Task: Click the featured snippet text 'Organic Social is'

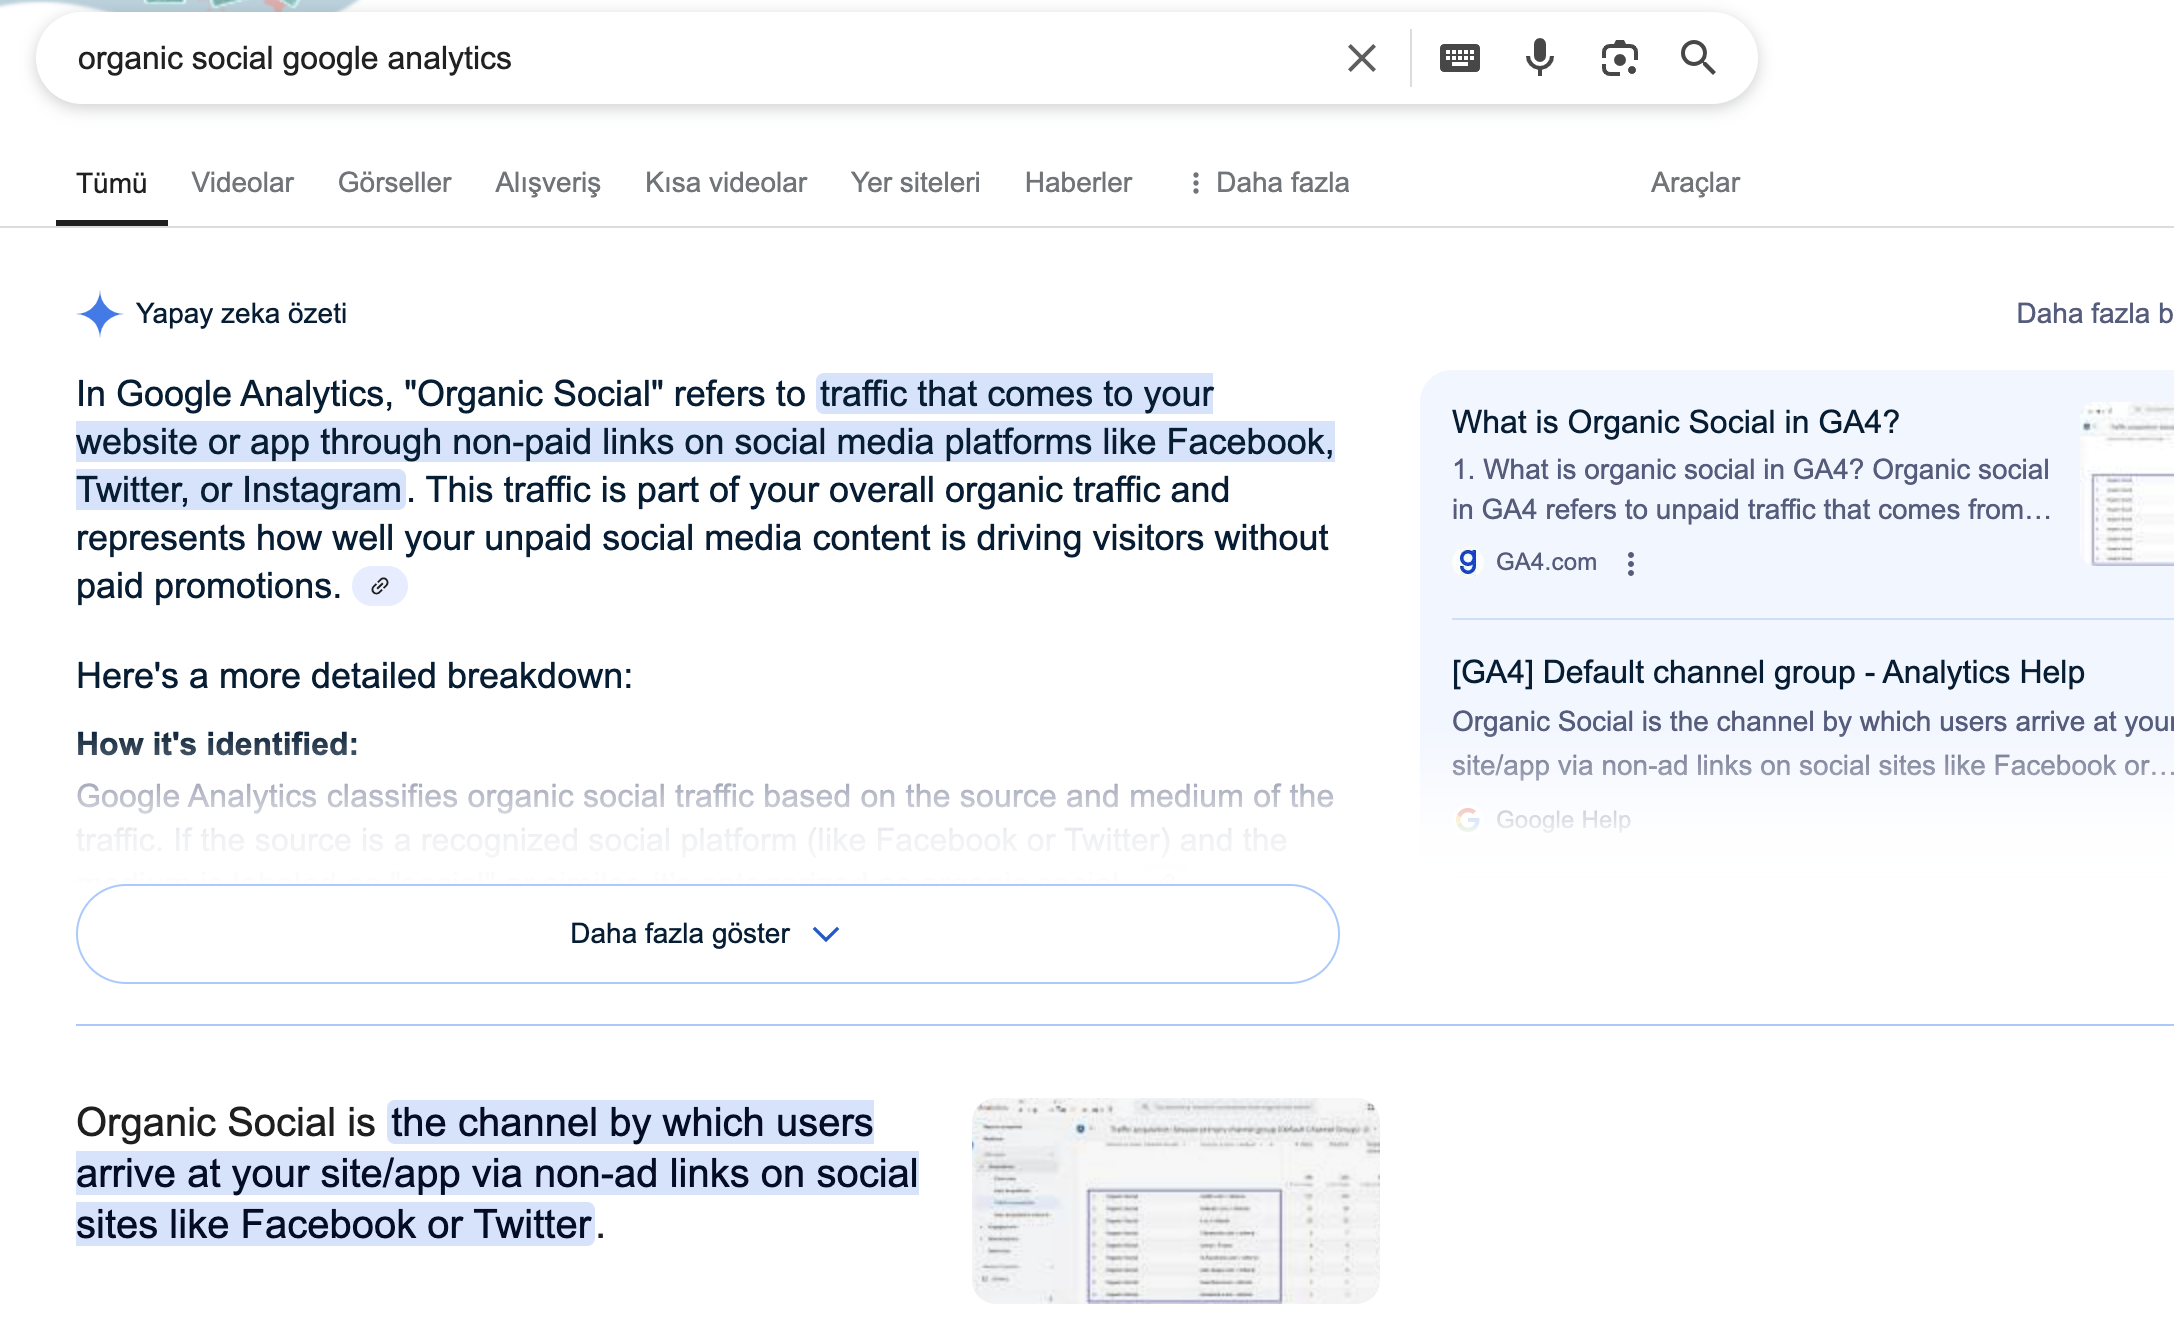Action: click(x=226, y=1122)
